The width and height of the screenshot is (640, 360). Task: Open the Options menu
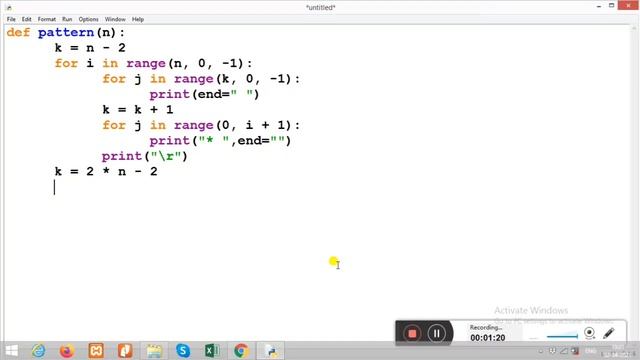pyautogui.click(x=89, y=19)
